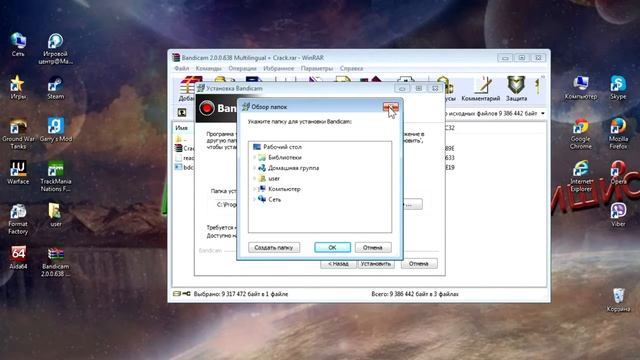Click the Имя column header in WinRAR
This screenshot has width=640, height=360.
[181, 128]
